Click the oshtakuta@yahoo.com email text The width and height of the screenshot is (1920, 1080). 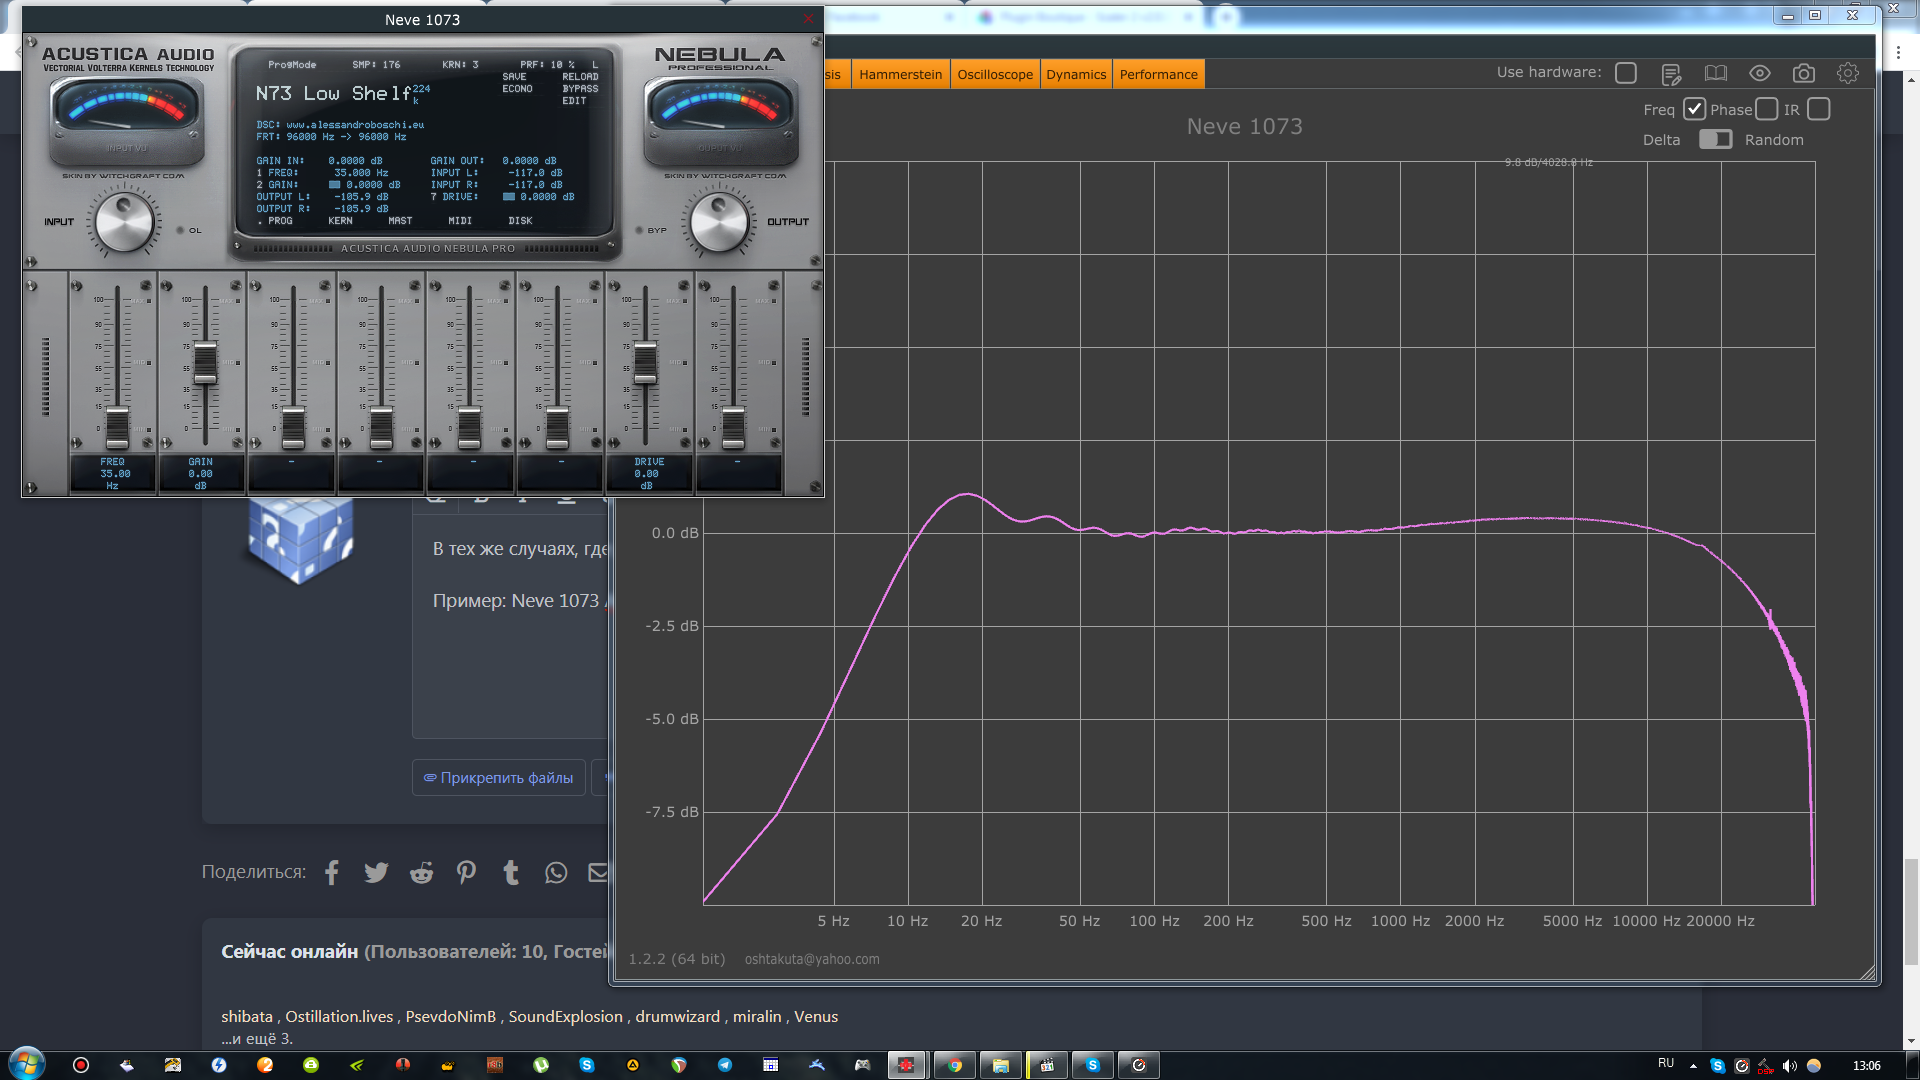click(812, 959)
